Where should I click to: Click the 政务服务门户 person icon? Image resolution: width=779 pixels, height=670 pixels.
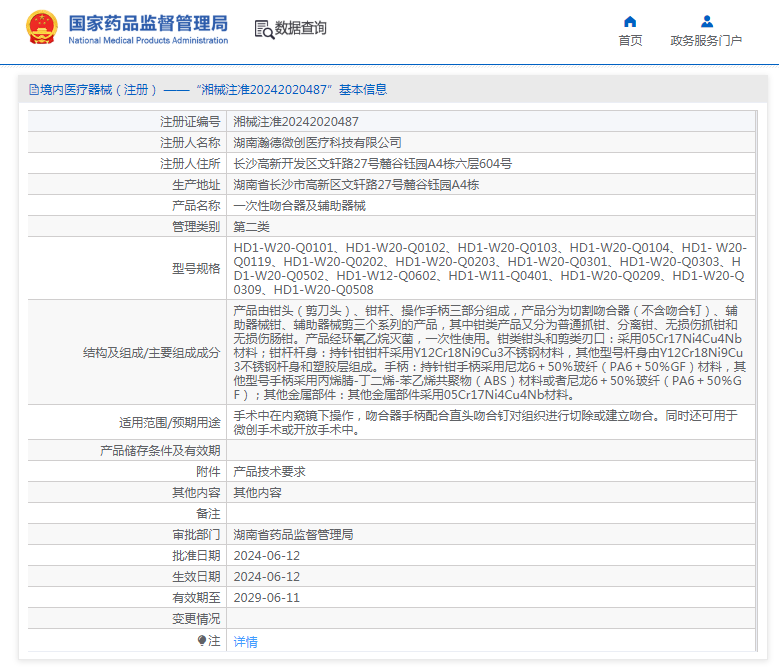click(706, 21)
